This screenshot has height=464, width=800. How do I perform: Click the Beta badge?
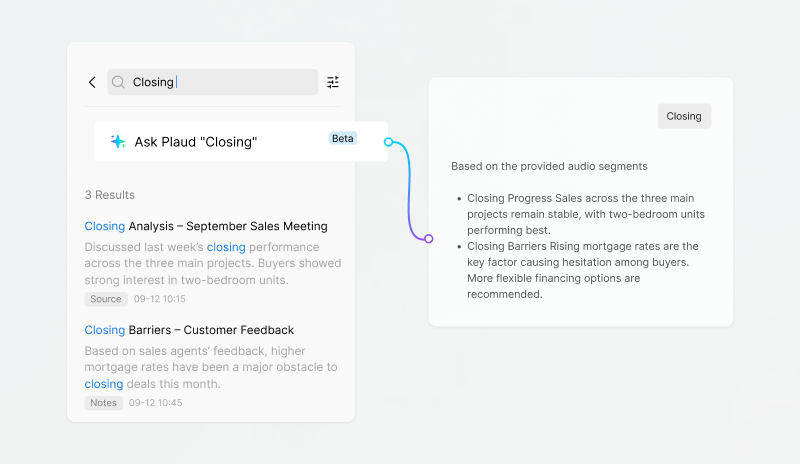pos(342,138)
